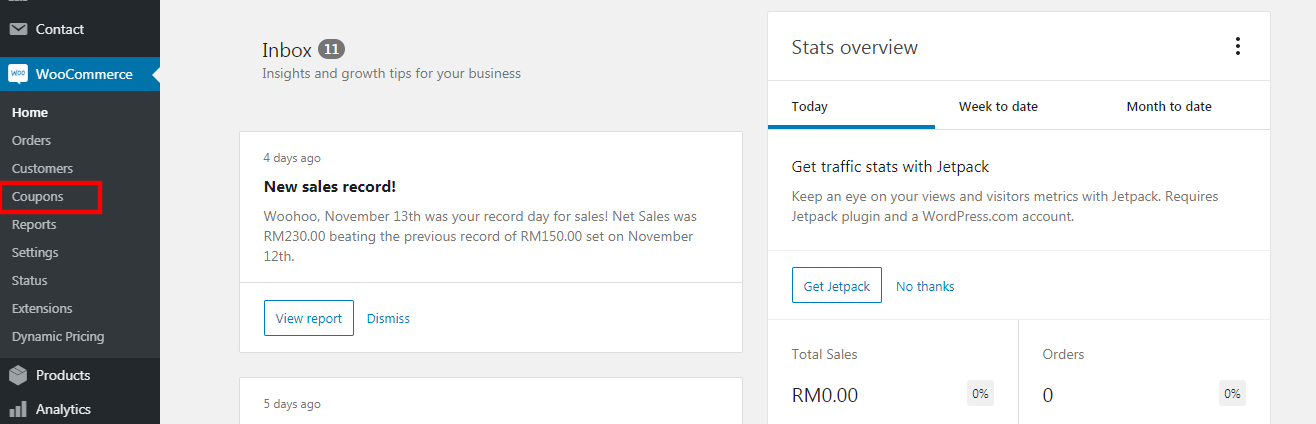
Task: Switch to Month to date tab
Action: click(x=1168, y=107)
